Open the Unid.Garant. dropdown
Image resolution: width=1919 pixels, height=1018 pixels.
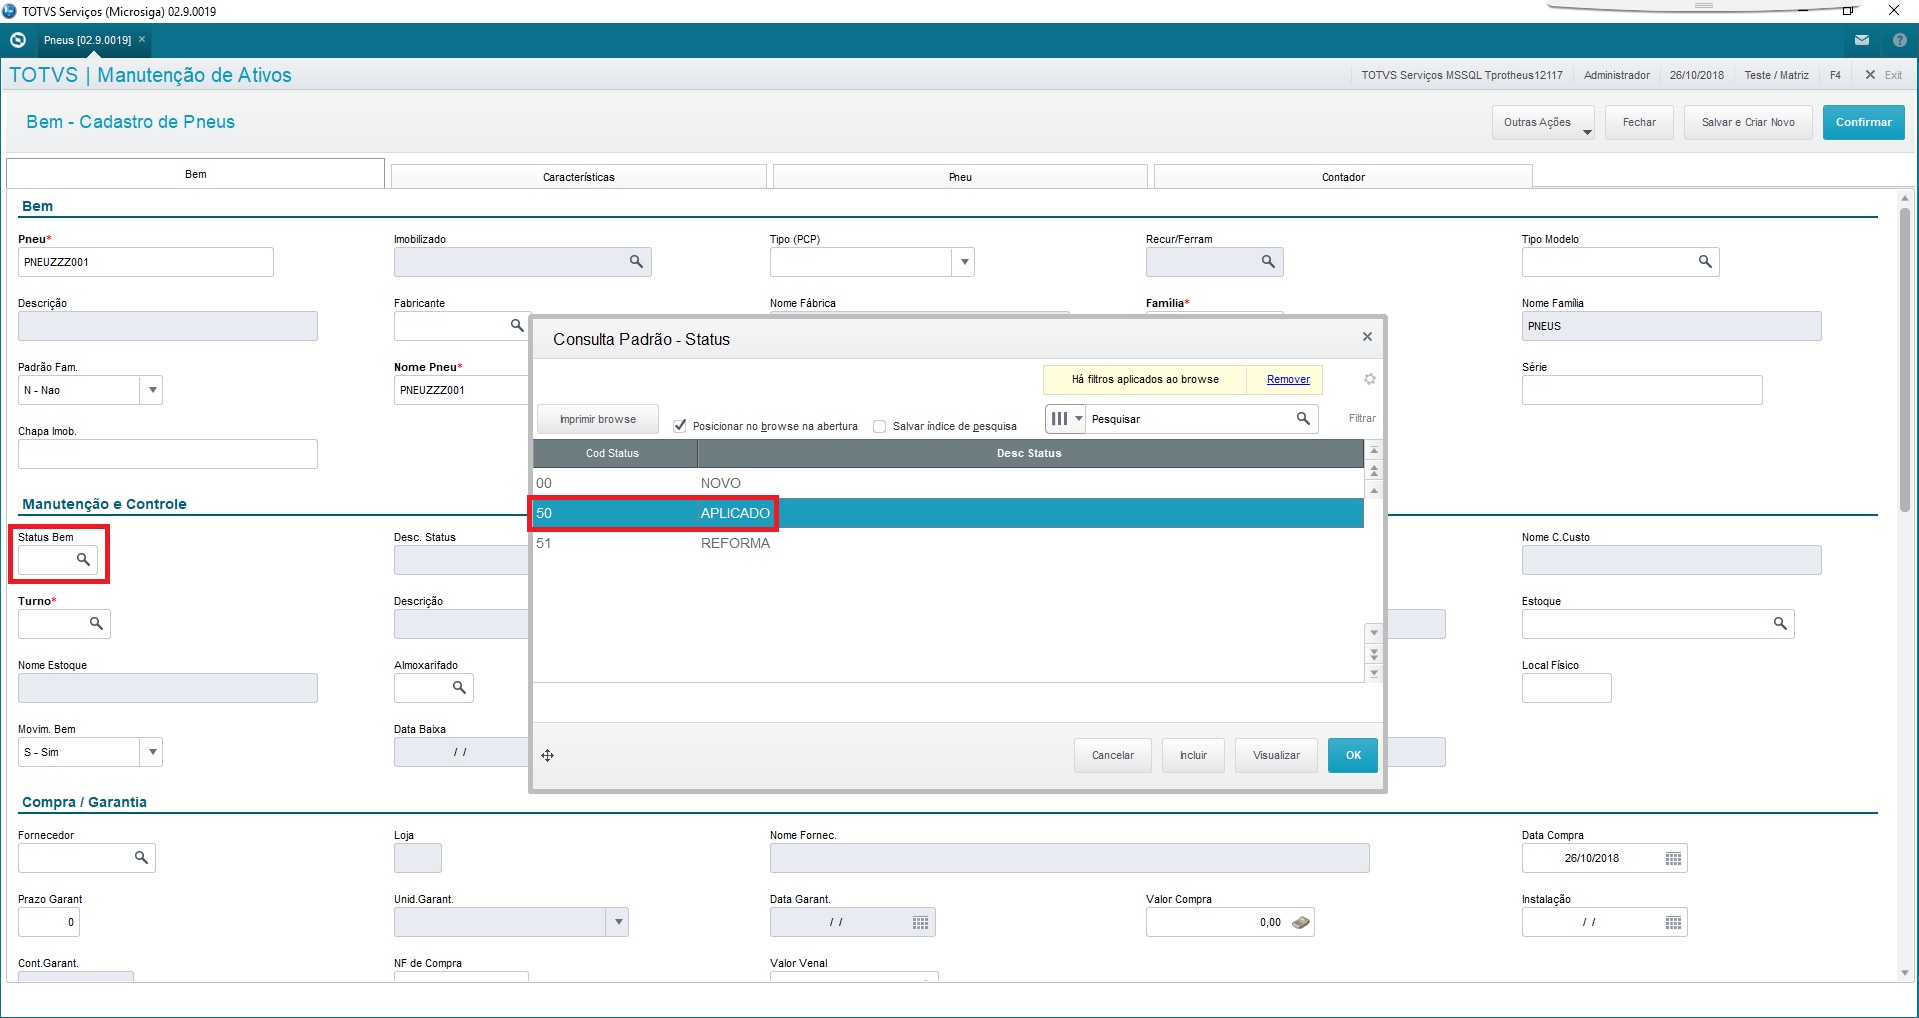[x=619, y=922]
